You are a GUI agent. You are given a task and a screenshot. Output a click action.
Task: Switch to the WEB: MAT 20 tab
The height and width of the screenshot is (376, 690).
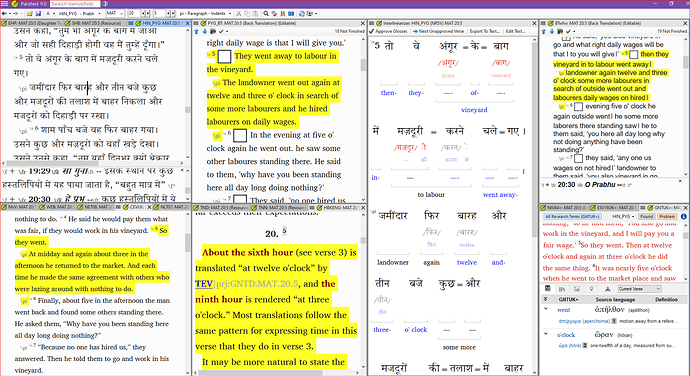pyautogui.click(x=57, y=207)
